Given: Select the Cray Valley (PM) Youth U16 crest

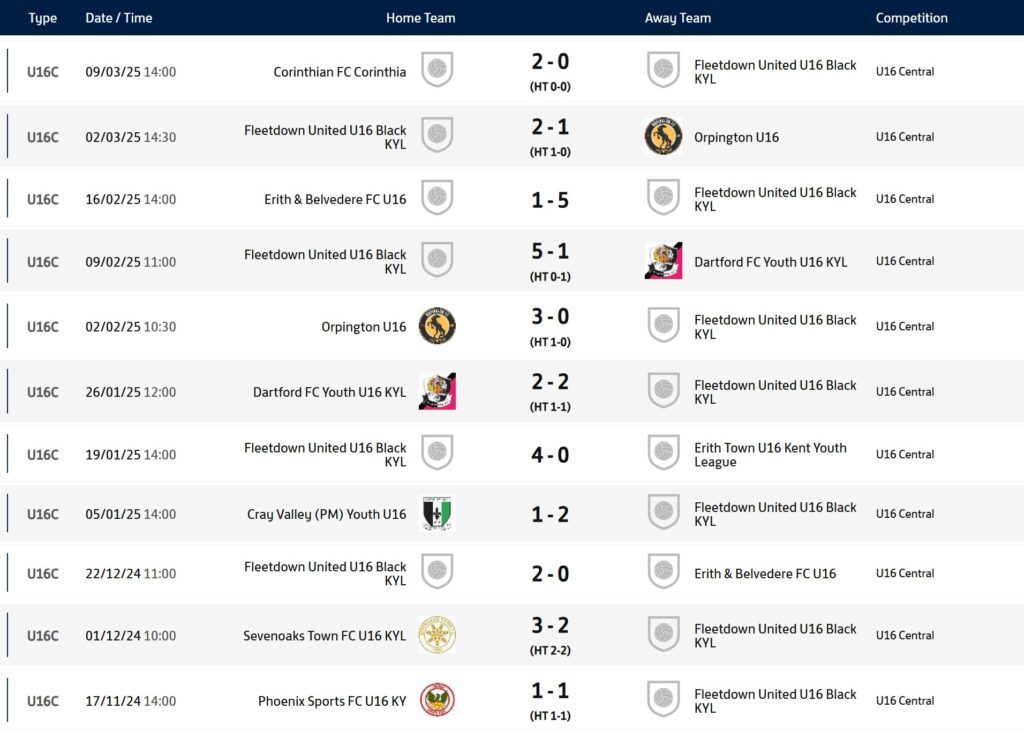Looking at the screenshot, I should coord(437,513).
